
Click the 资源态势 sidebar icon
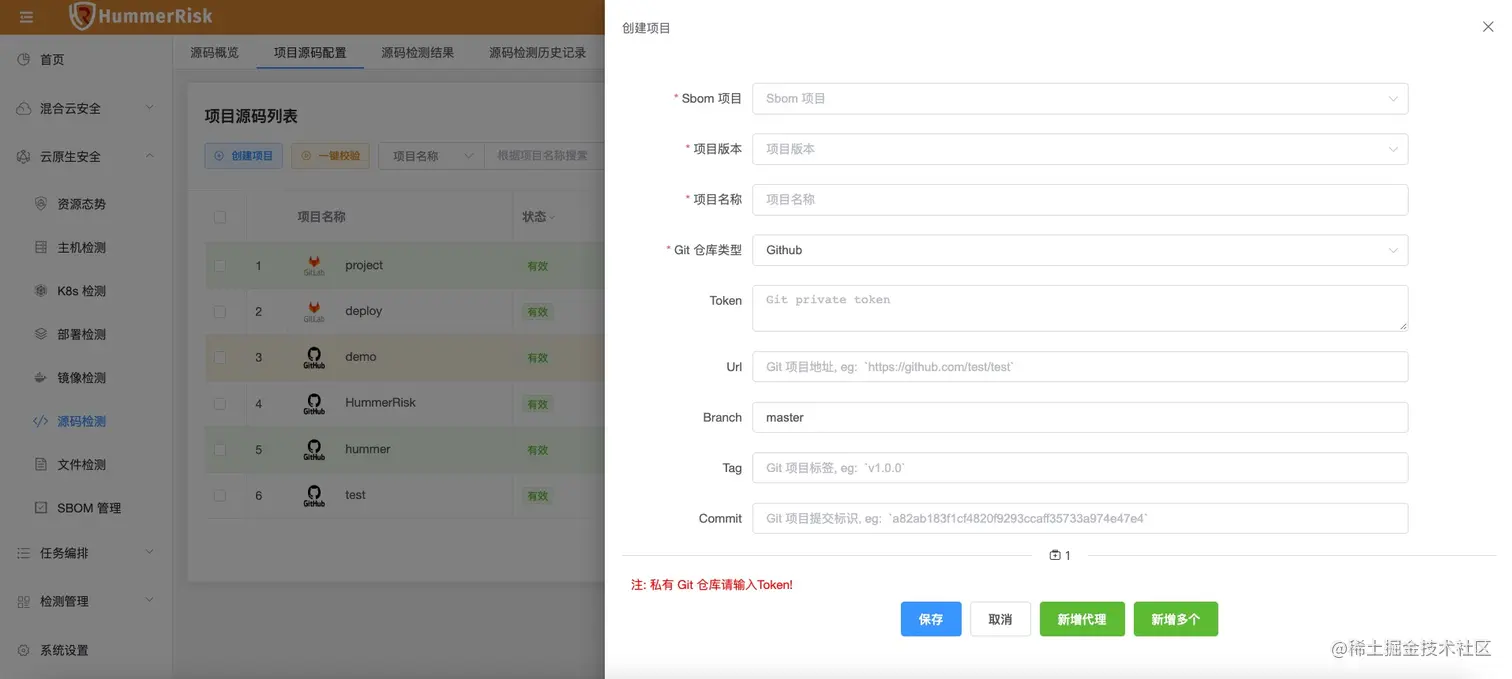click(41, 204)
